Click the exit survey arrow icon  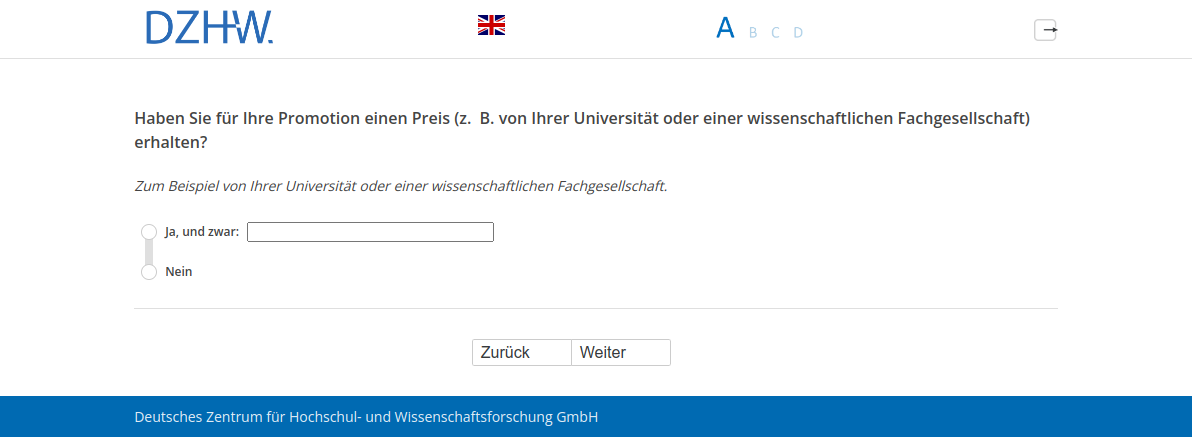tap(1045, 30)
